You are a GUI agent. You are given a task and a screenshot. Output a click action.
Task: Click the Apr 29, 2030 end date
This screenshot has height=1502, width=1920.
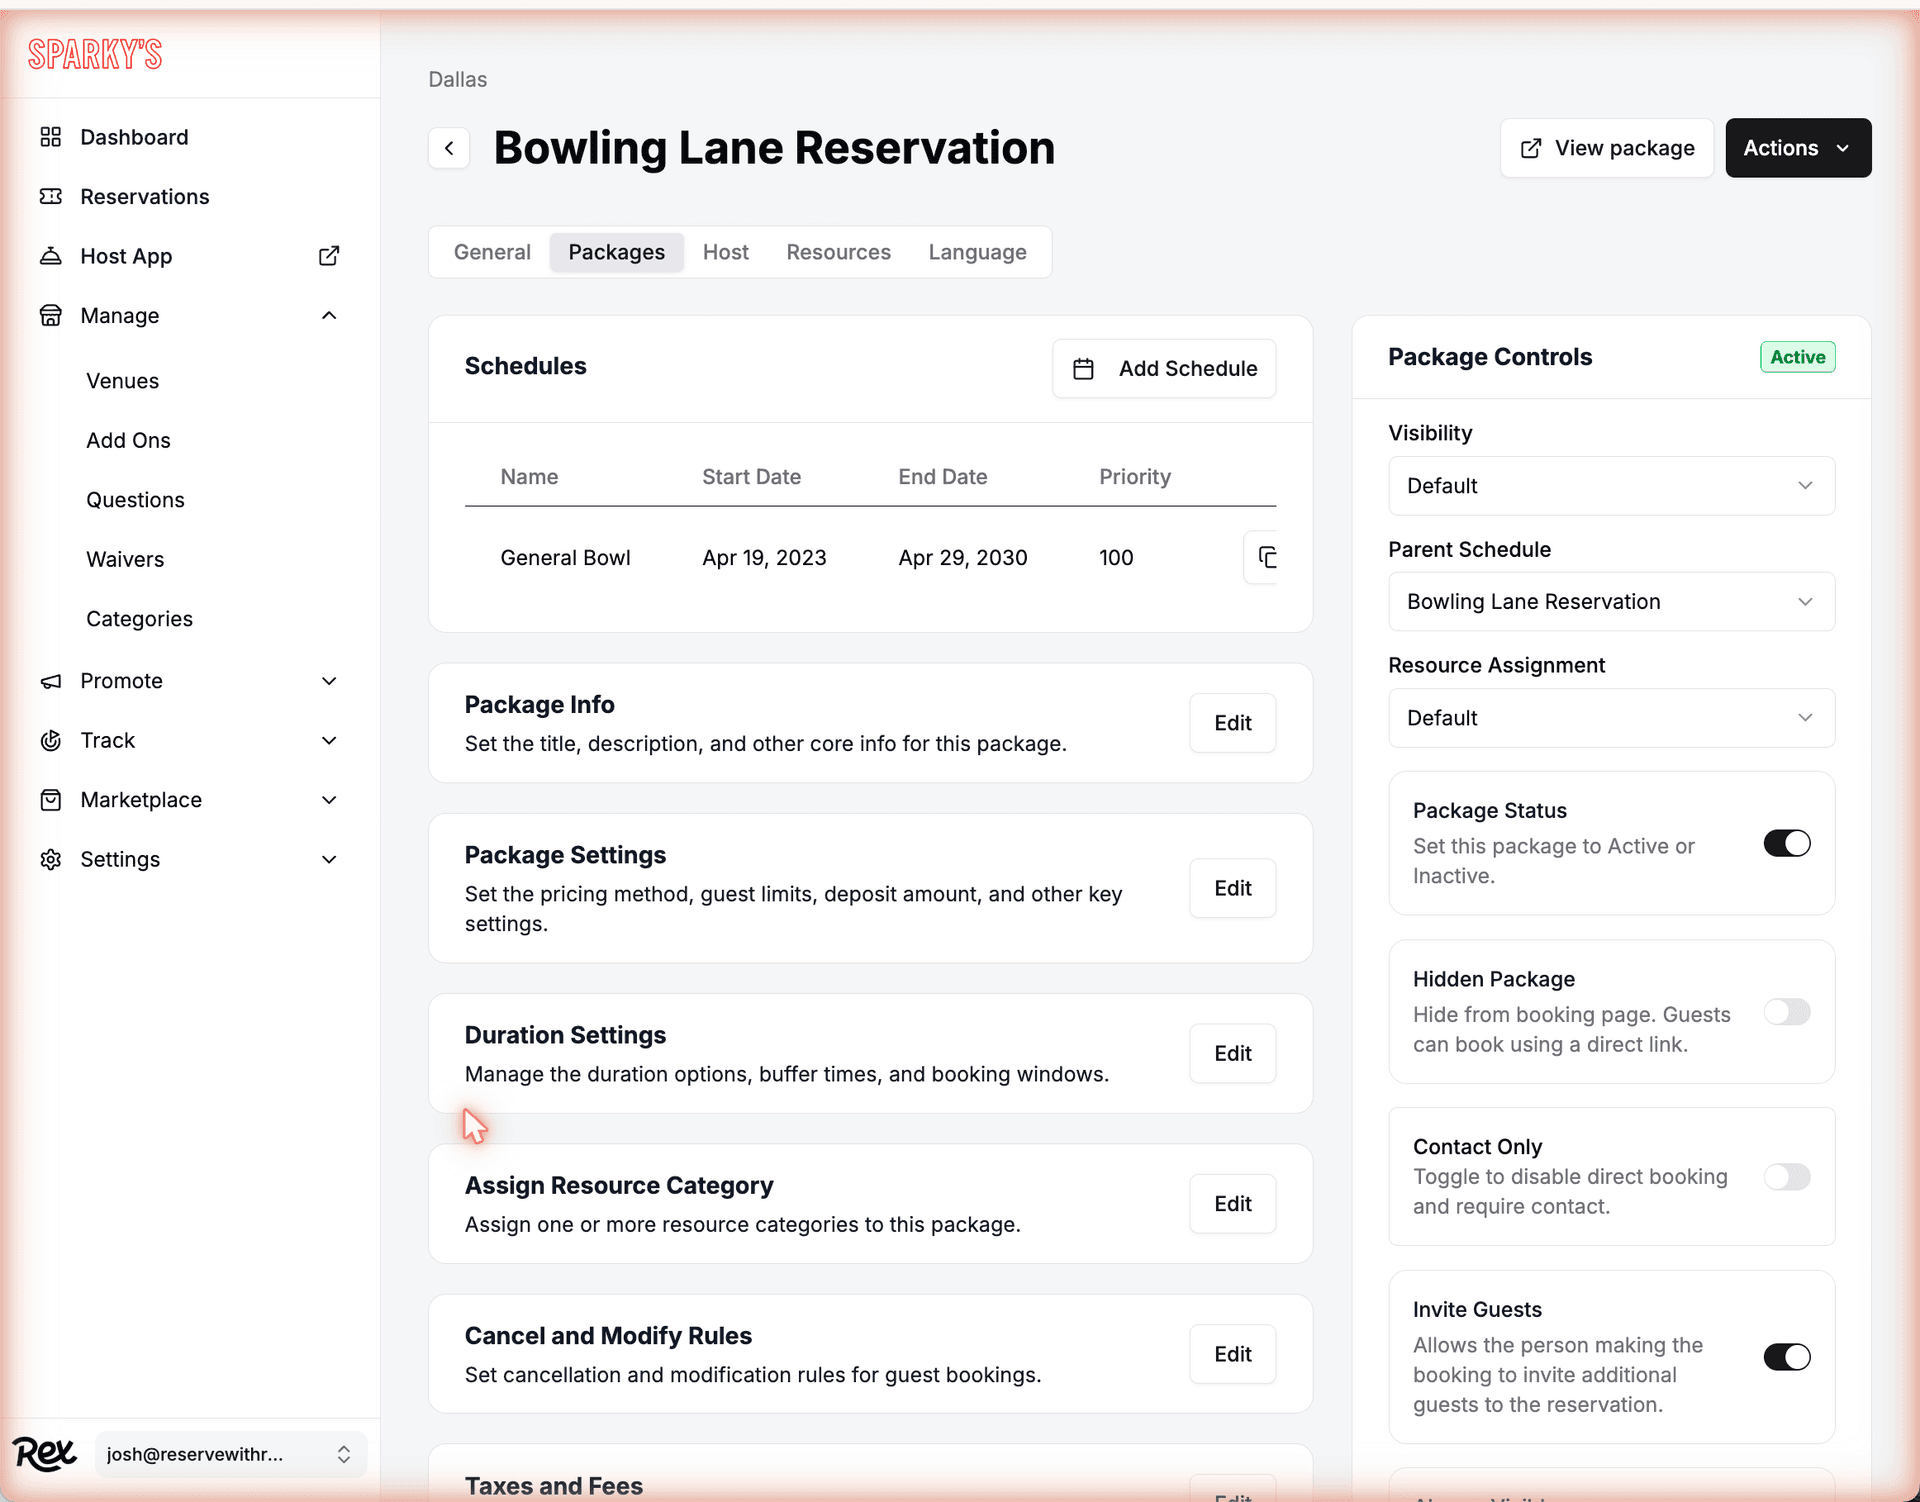[962, 558]
